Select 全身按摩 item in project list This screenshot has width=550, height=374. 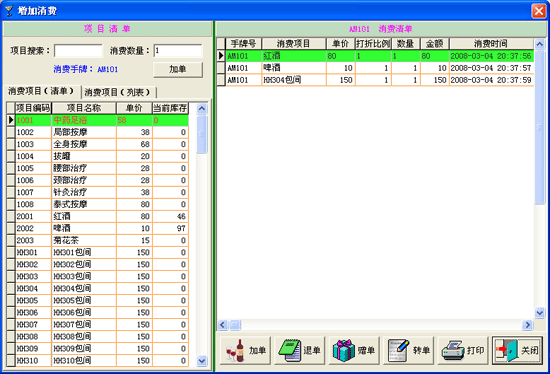coord(98,144)
